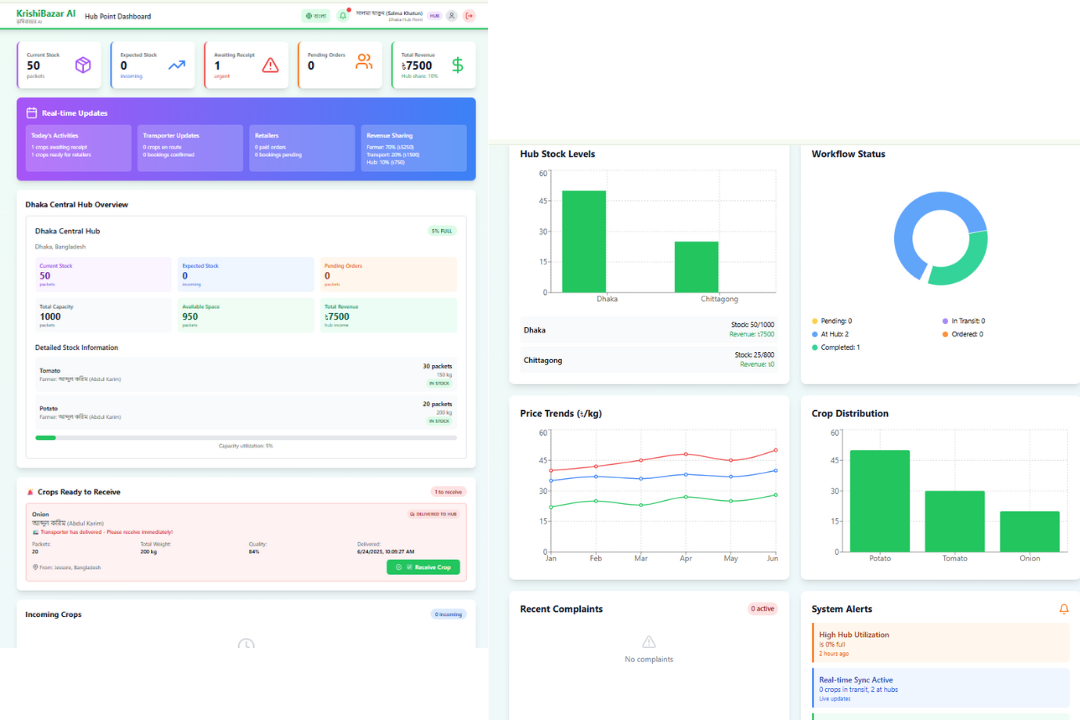Click the hub overview Total Revenue tile
Viewport: 1080px width, 720px height.
(x=388, y=316)
